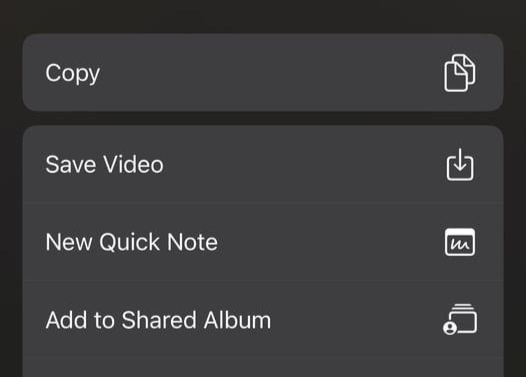526x377 pixels.
Task: Click the "Save Video" text label
Action: [x=104, y=164]
